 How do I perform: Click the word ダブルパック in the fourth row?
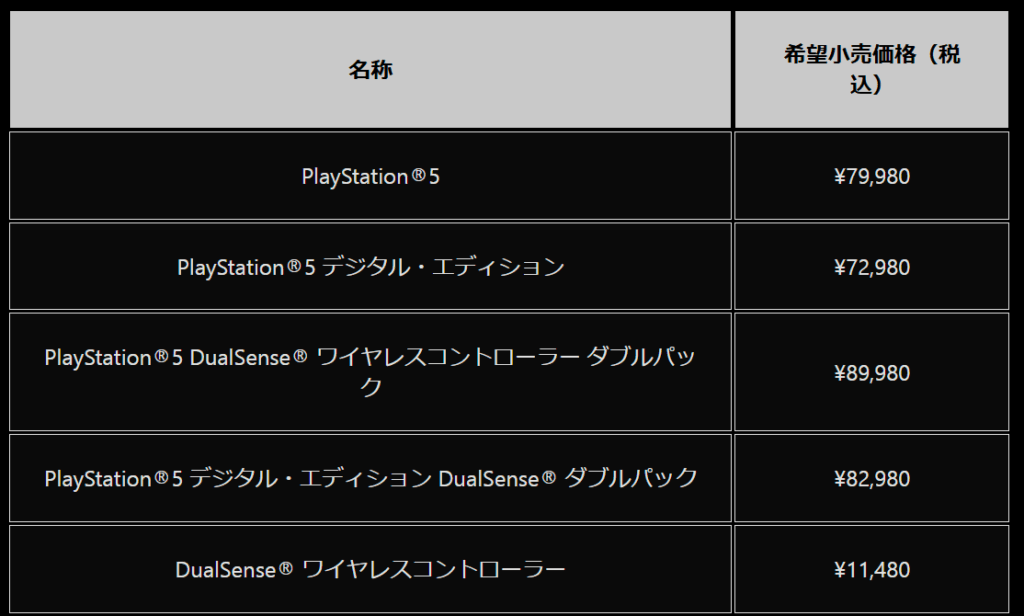click(630, 478)
